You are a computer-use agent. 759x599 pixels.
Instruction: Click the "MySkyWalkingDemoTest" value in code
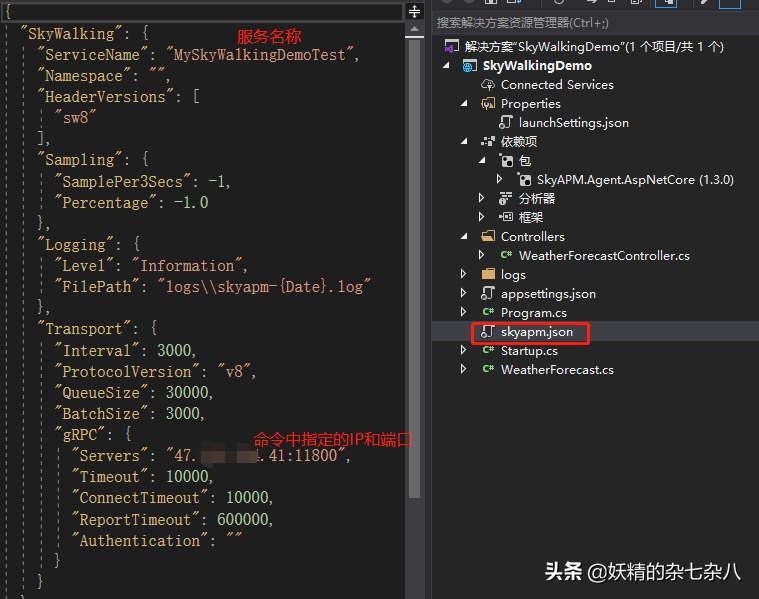coord(260,55)
